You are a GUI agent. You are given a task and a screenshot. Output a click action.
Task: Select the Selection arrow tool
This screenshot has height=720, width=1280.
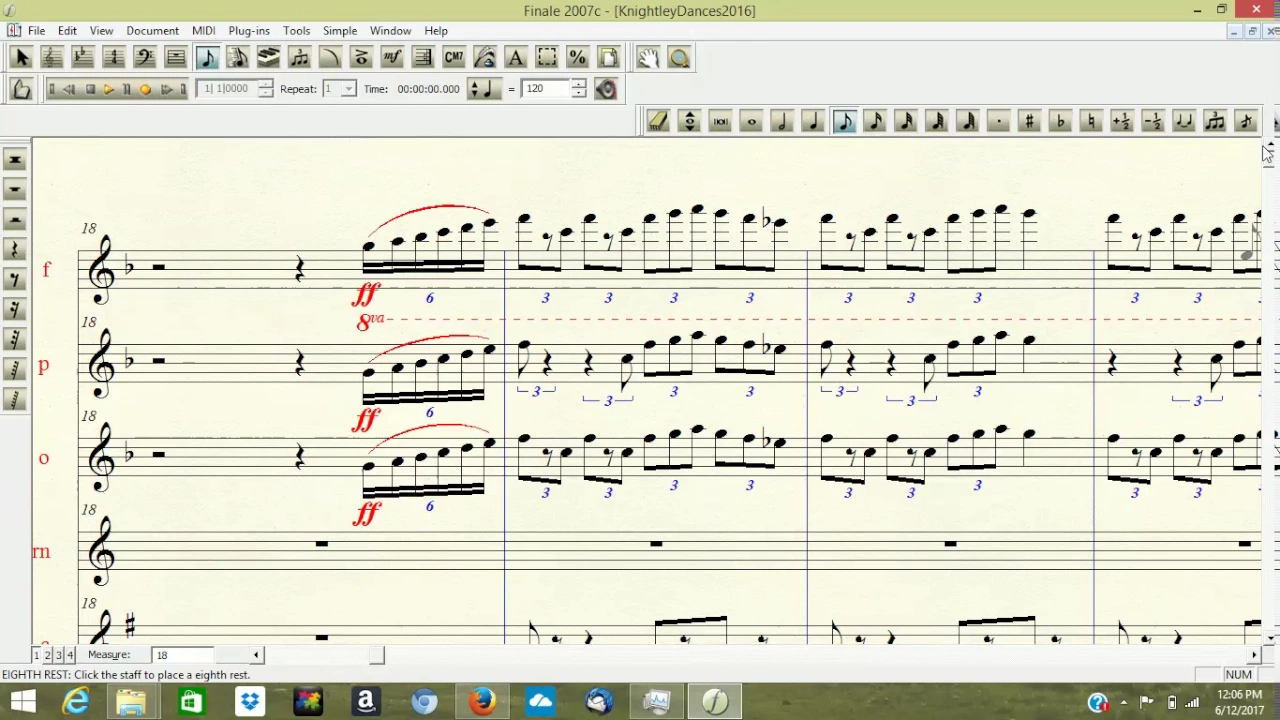pos(21,58)
